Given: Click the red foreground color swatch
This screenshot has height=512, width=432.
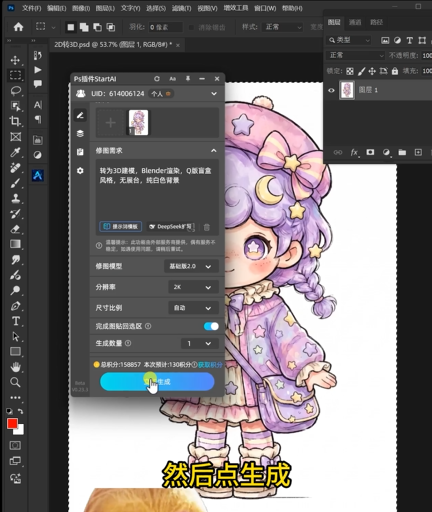Looking at the screenshot, I should (12, 424).
